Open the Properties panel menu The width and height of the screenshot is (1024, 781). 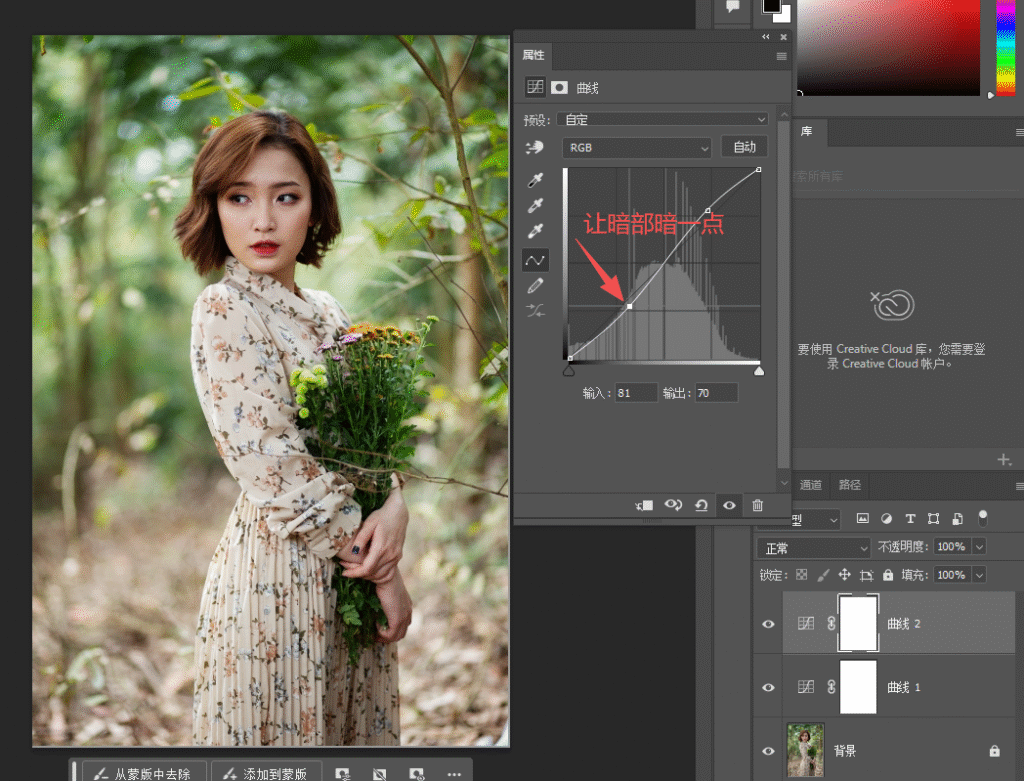coord(781,56)
